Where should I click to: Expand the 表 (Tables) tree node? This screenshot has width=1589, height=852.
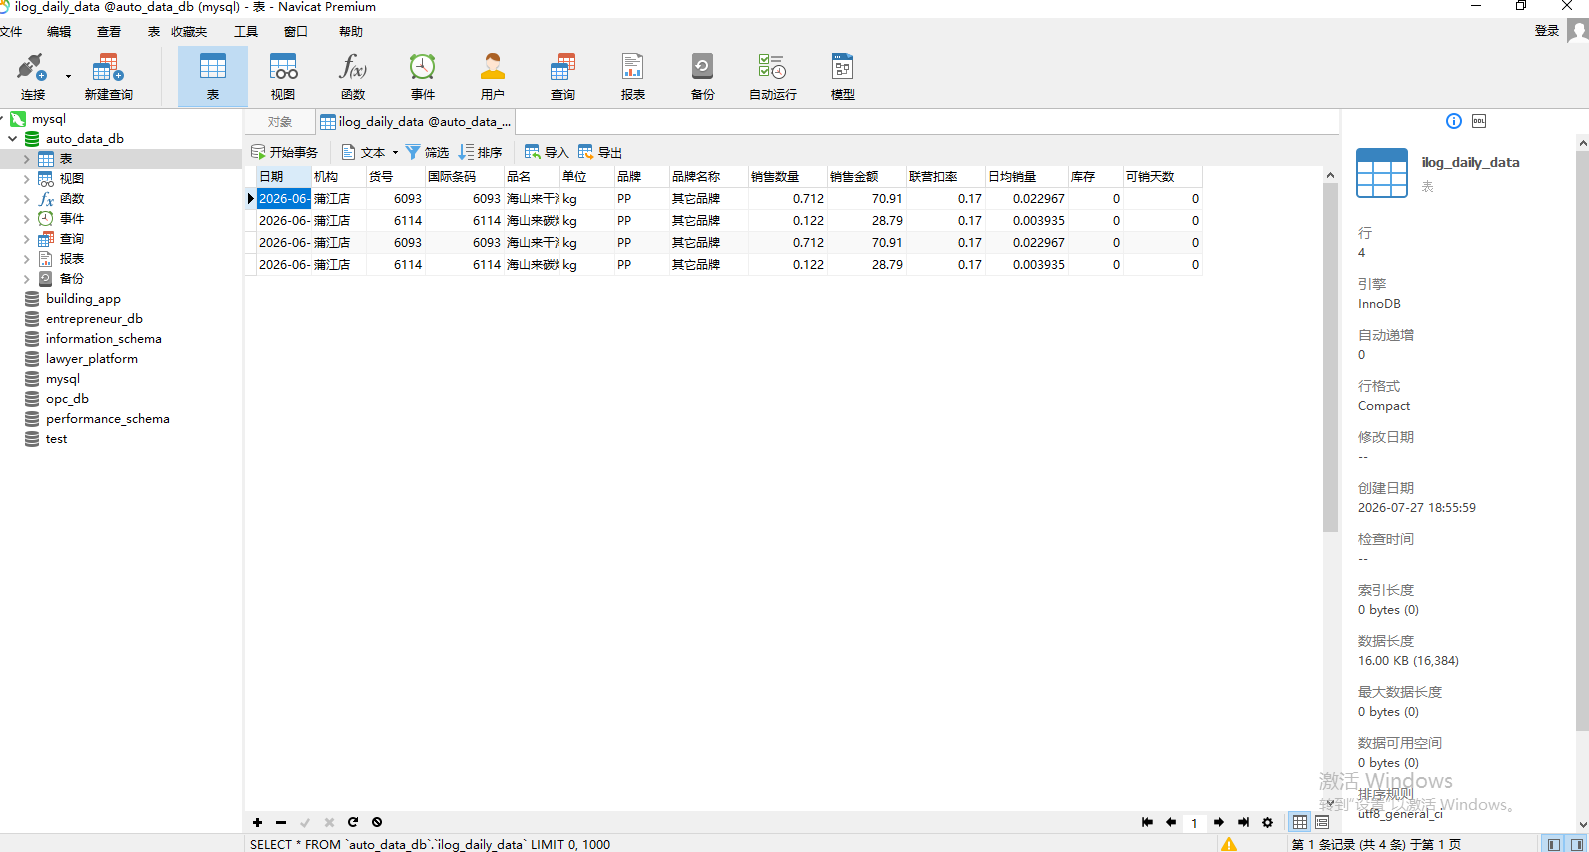[26, 159]
